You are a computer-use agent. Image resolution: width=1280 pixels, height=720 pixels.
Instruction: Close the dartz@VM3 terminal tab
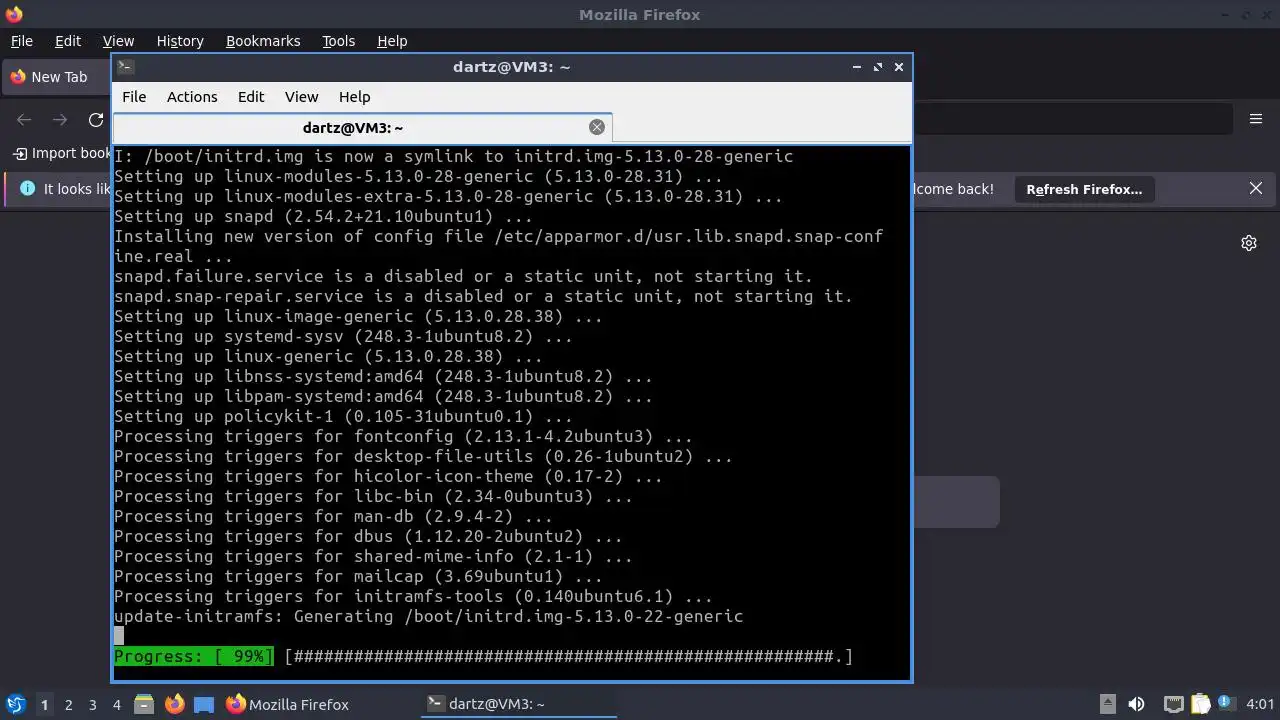point(597,127)
